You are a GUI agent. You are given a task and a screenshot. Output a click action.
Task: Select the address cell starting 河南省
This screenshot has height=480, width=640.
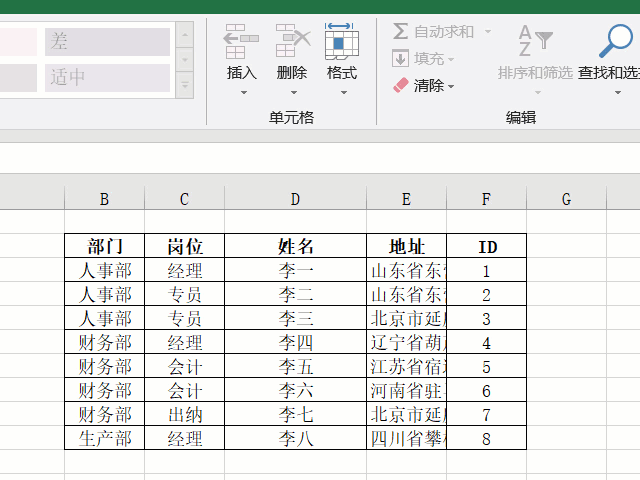point(407,390)
